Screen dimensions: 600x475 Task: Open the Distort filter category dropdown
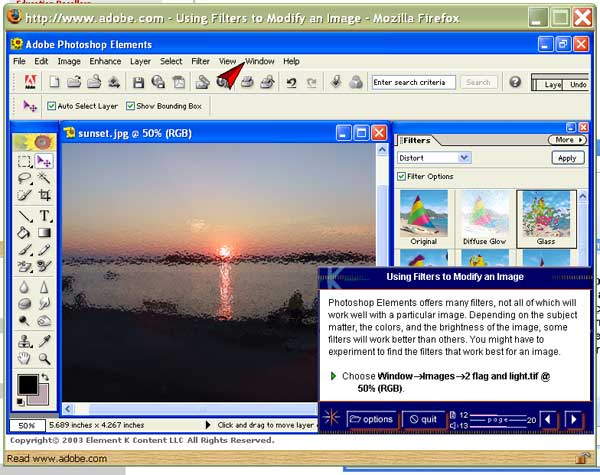point(464,158)
